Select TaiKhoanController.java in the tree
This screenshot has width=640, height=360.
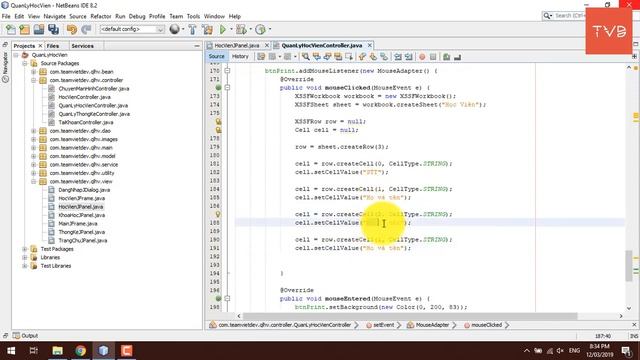86,122
